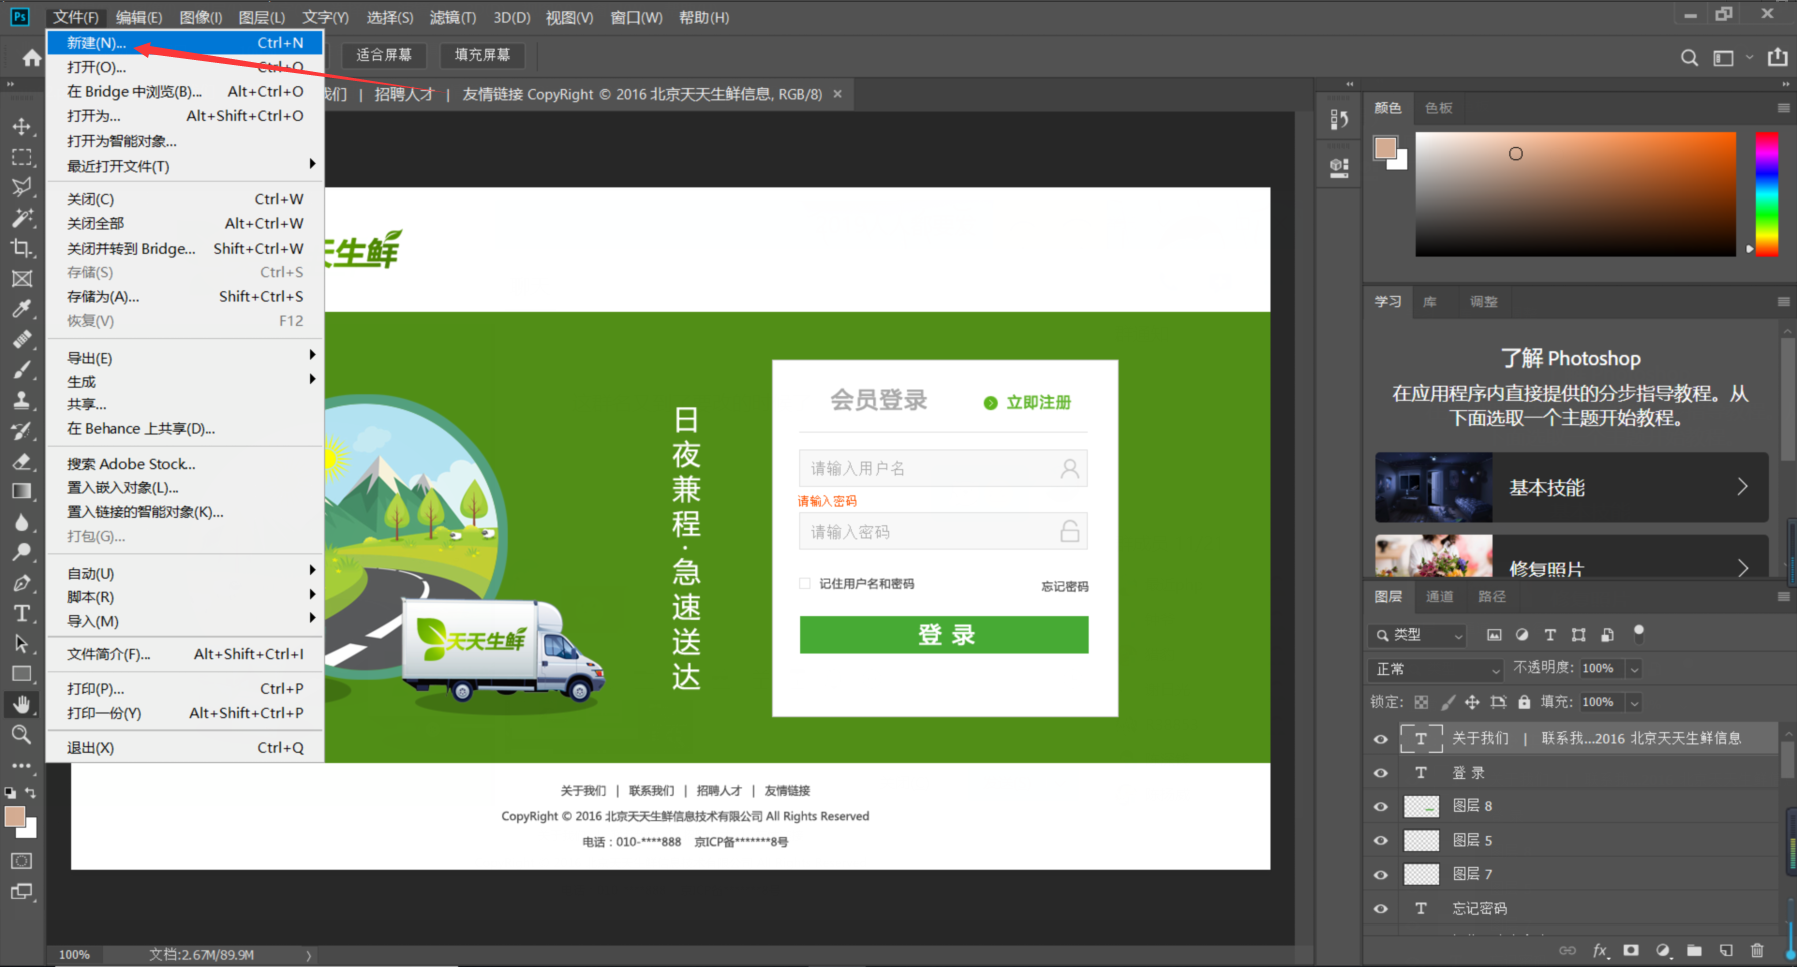Viewport: 1797px width, 967px height.
Task: Toggle Quick Mask mode icon
Action: (21, 861)
